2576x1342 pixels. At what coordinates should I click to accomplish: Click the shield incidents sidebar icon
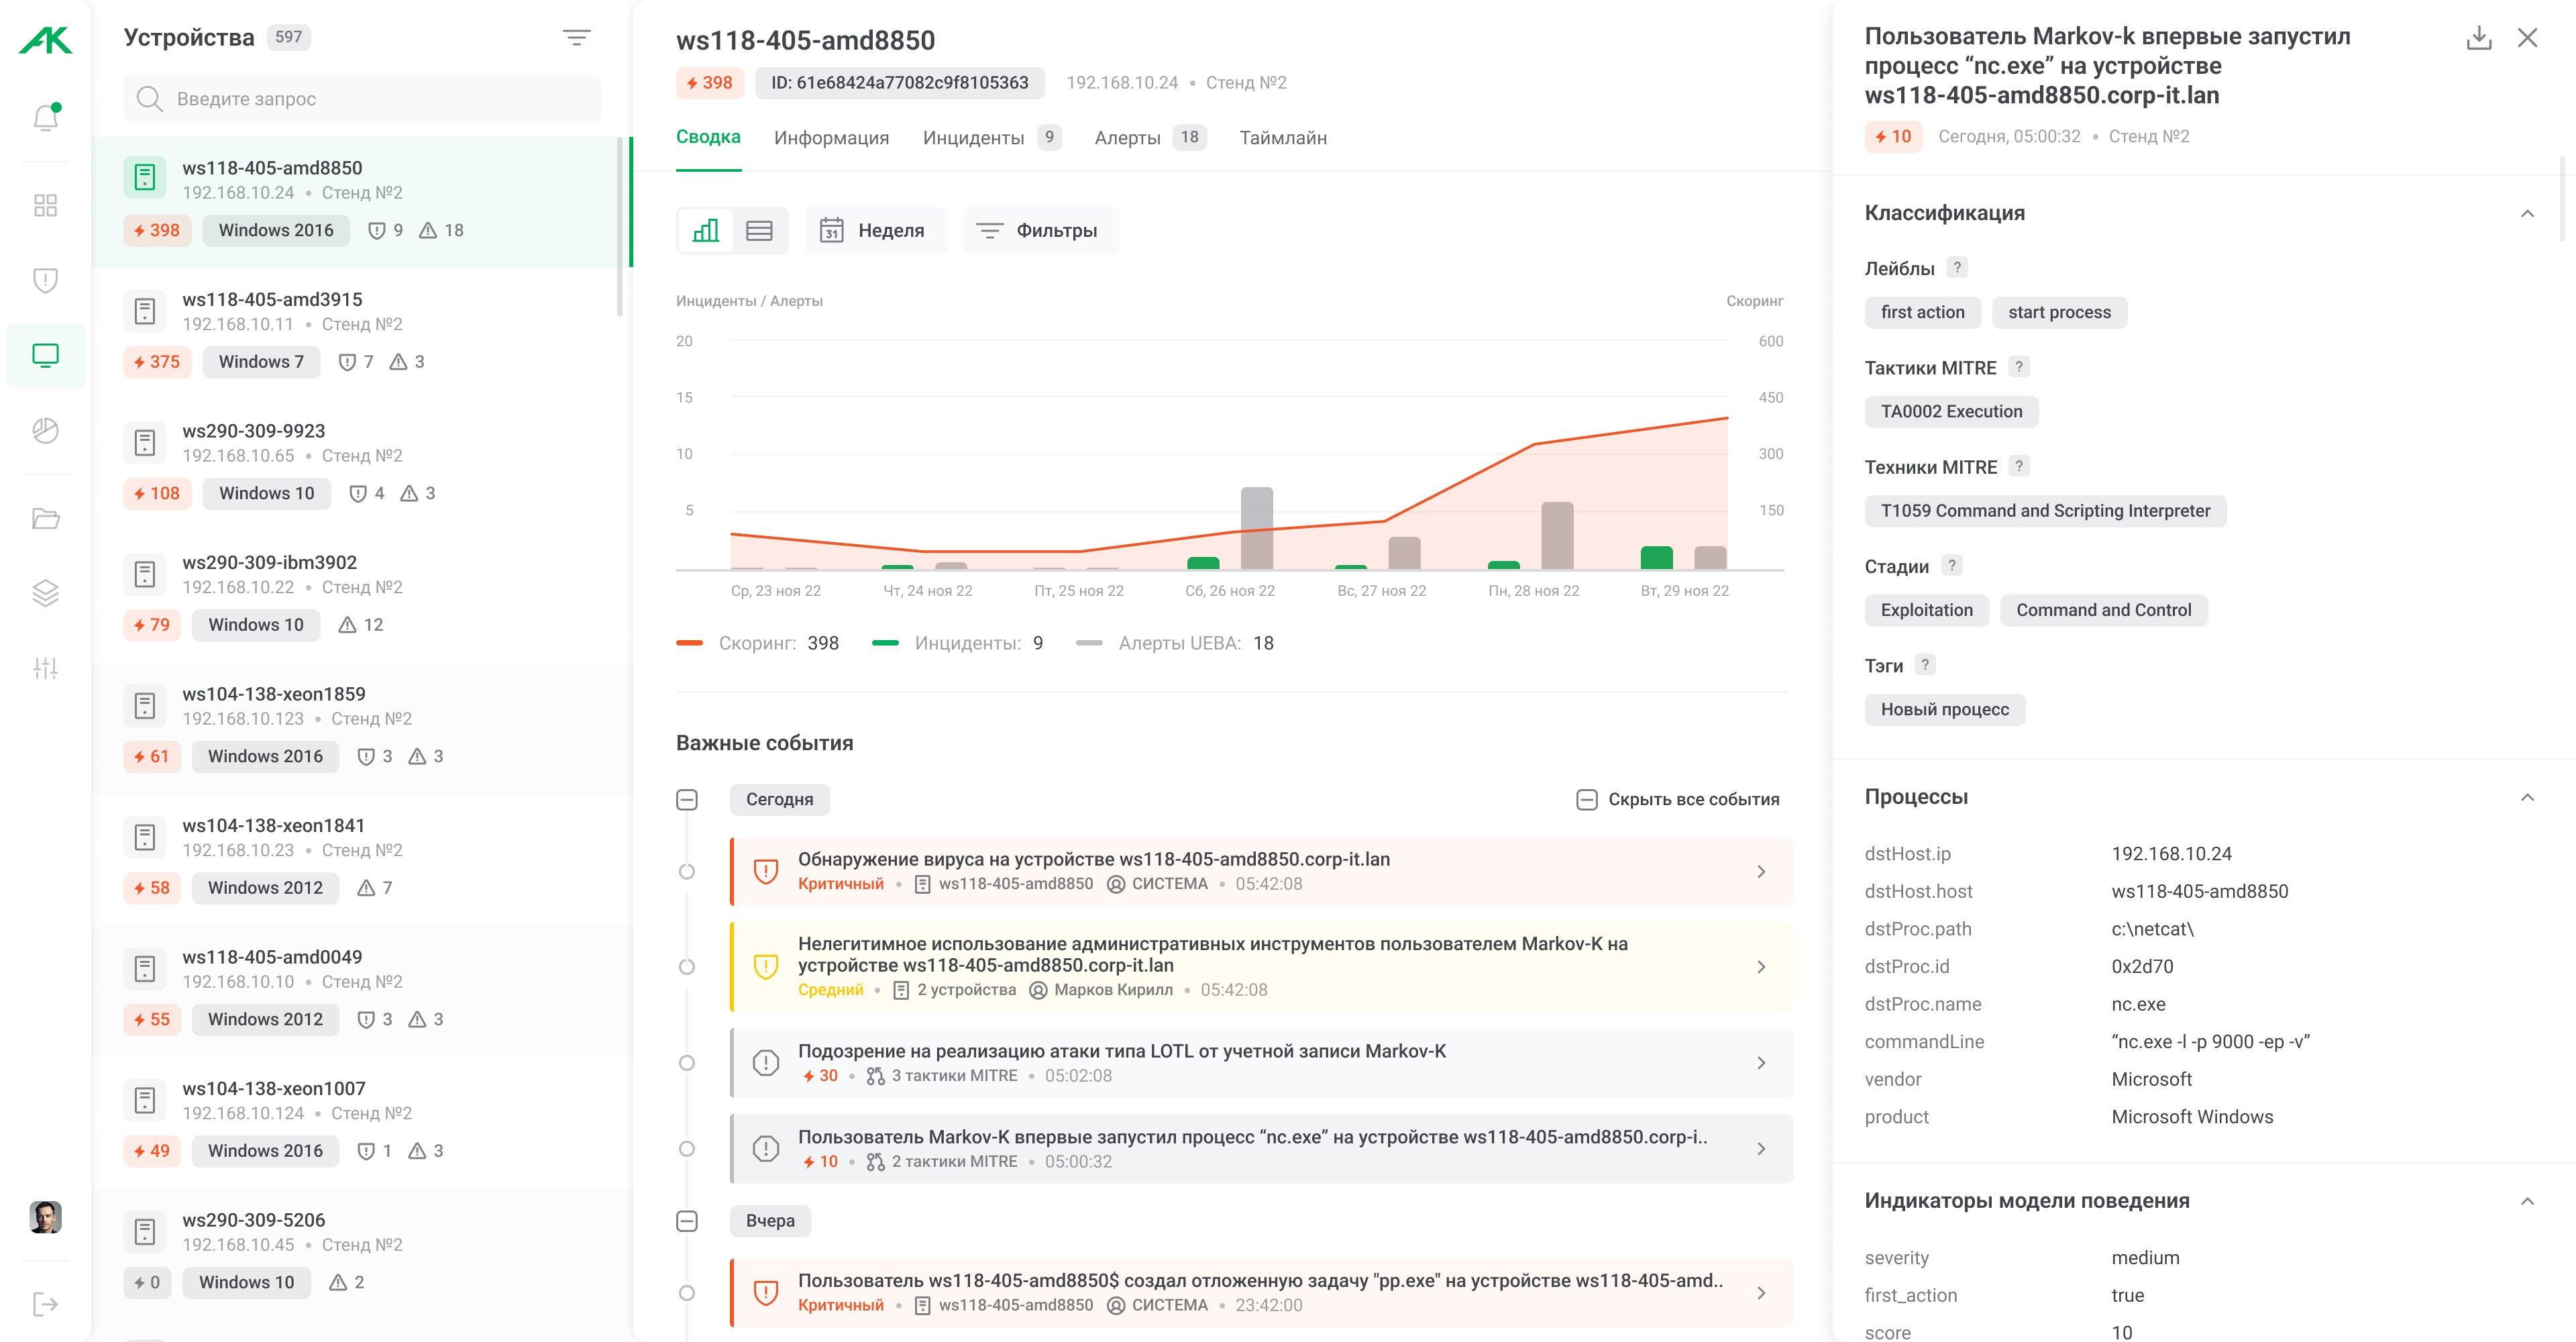tap(46, 280)
